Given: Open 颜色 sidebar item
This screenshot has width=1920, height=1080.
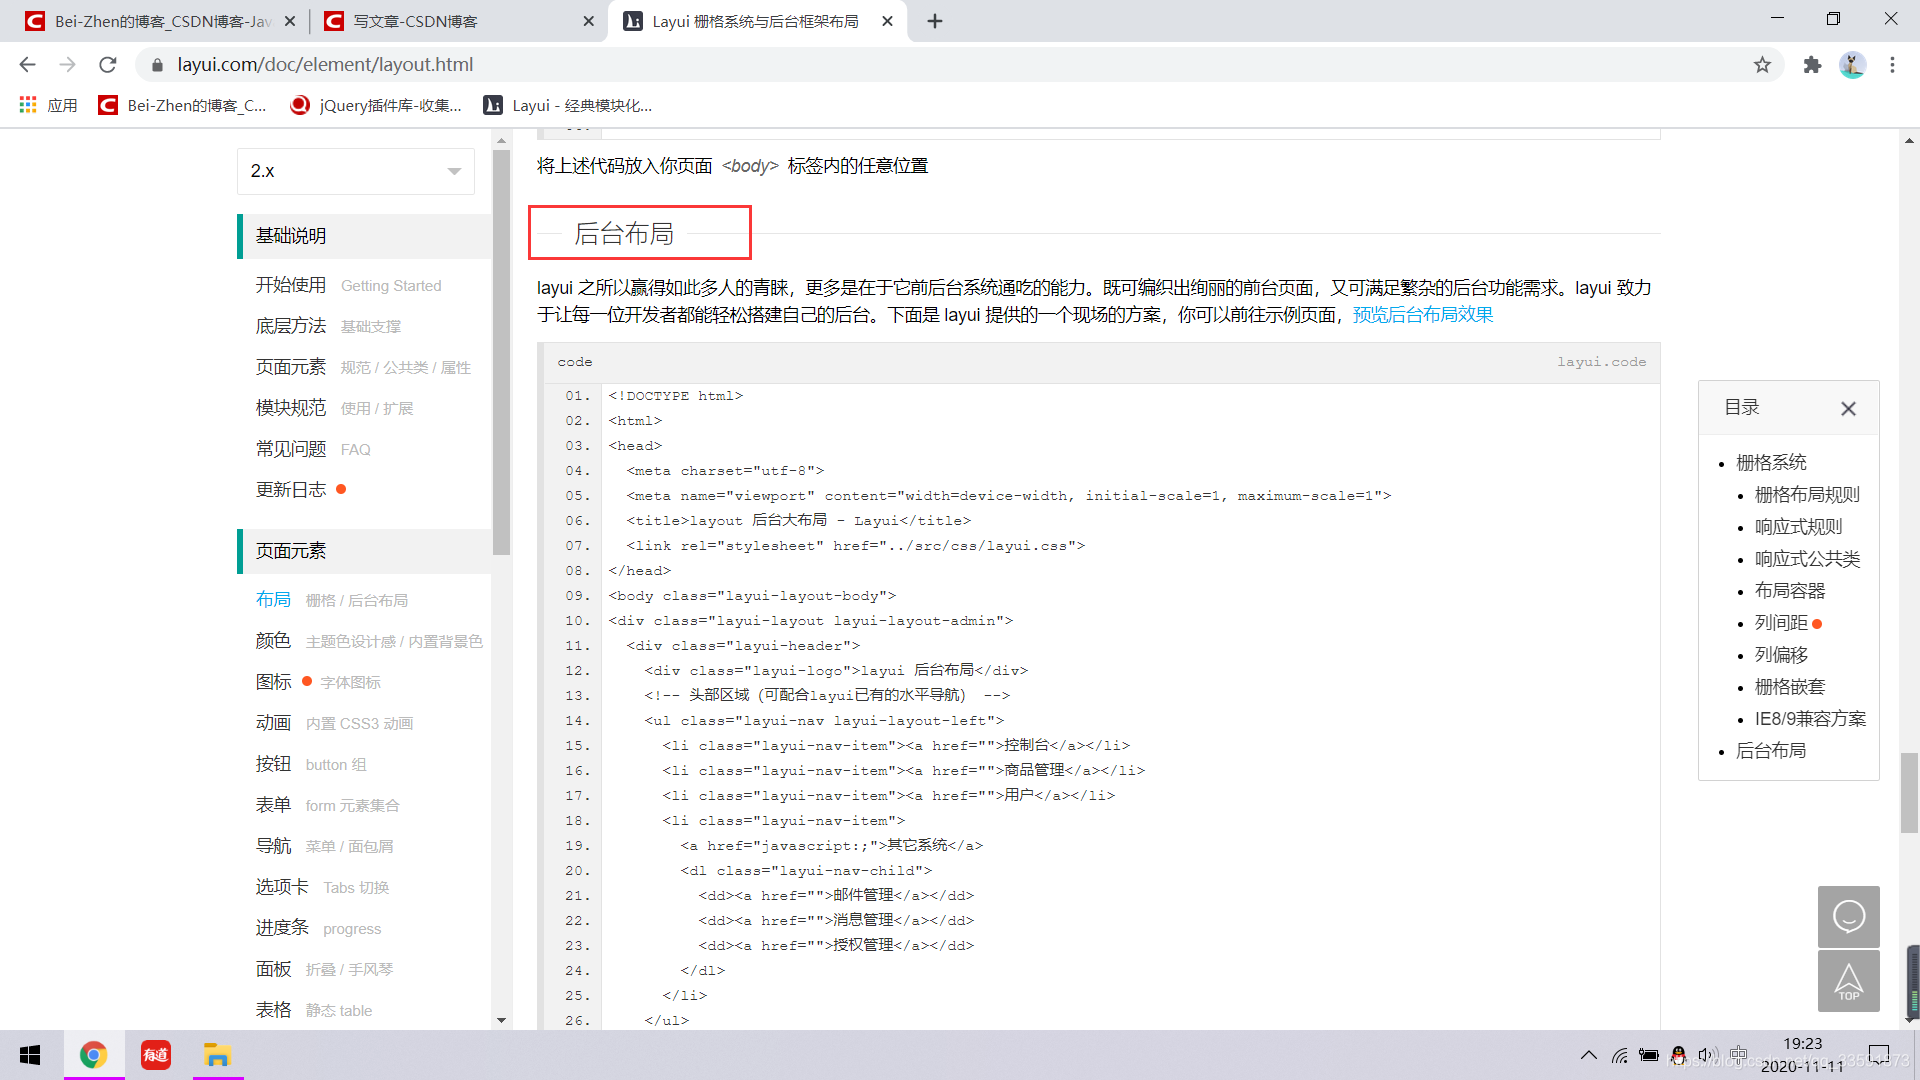Looking at the screenshot, I should click(369, 641).
